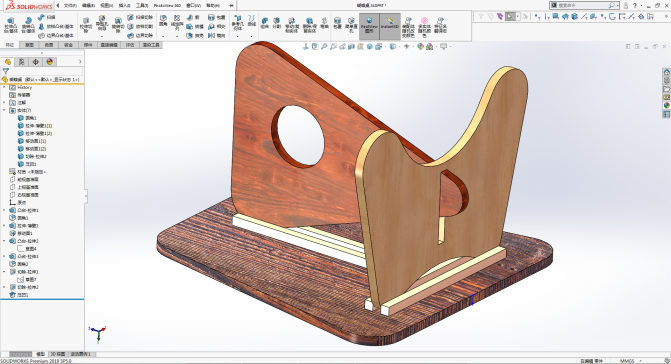Viewport: 671px width, 364px height.
Task: Click the Zoom to Area magnifier icon
Action: (324, 47)
